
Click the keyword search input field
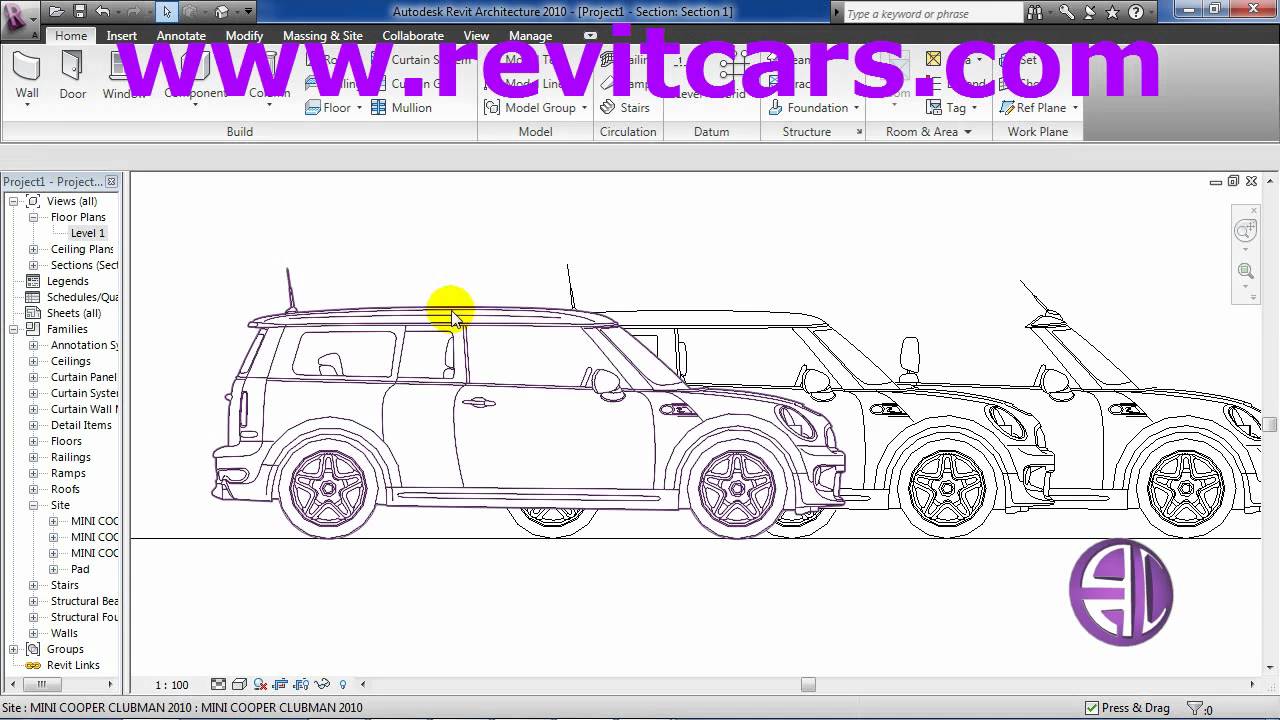coord(933,13)
